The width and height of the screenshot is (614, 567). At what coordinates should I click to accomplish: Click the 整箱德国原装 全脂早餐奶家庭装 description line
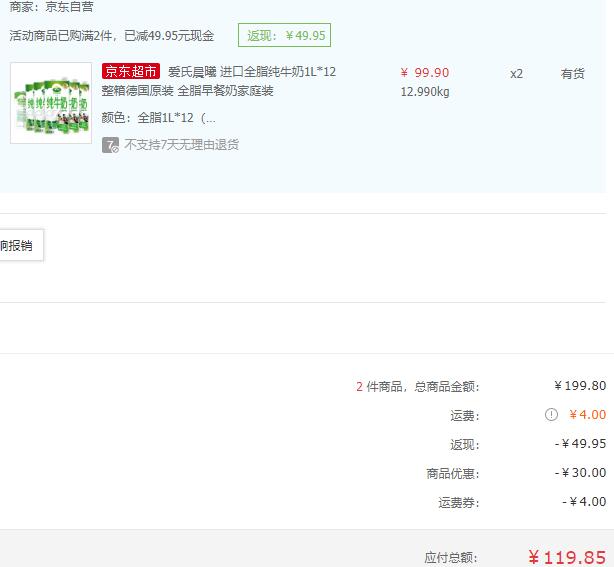pyautogui.click(x=188, y=91)
